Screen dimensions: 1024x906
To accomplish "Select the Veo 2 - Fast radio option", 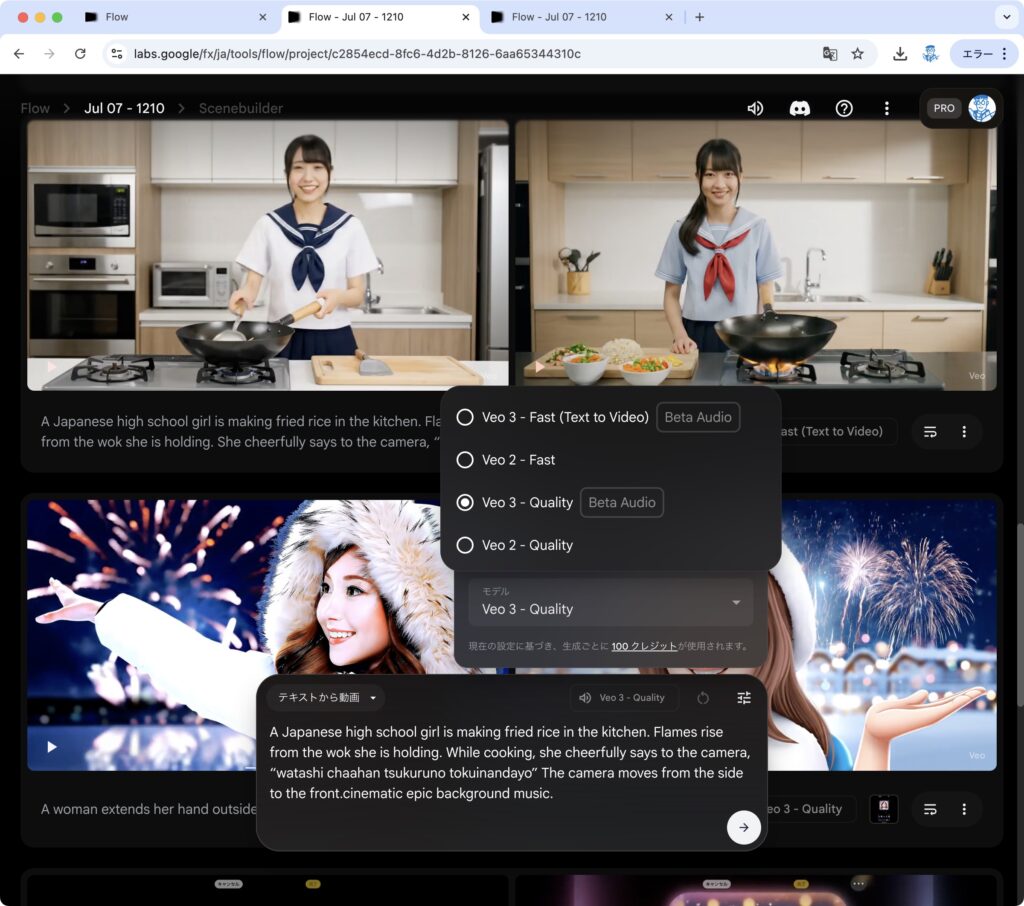I will coord(465,460).
